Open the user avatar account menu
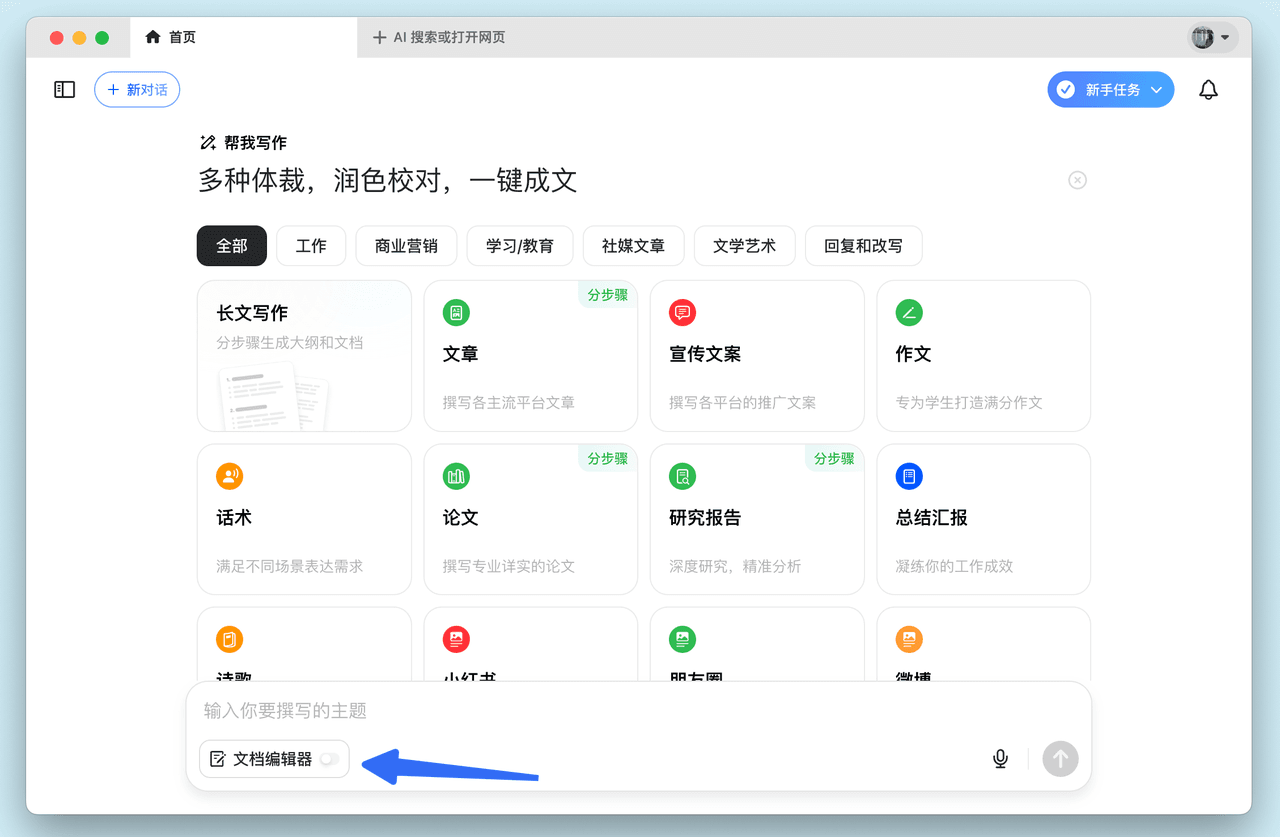Viewport: 1280px width, 837px height. 1212,38
